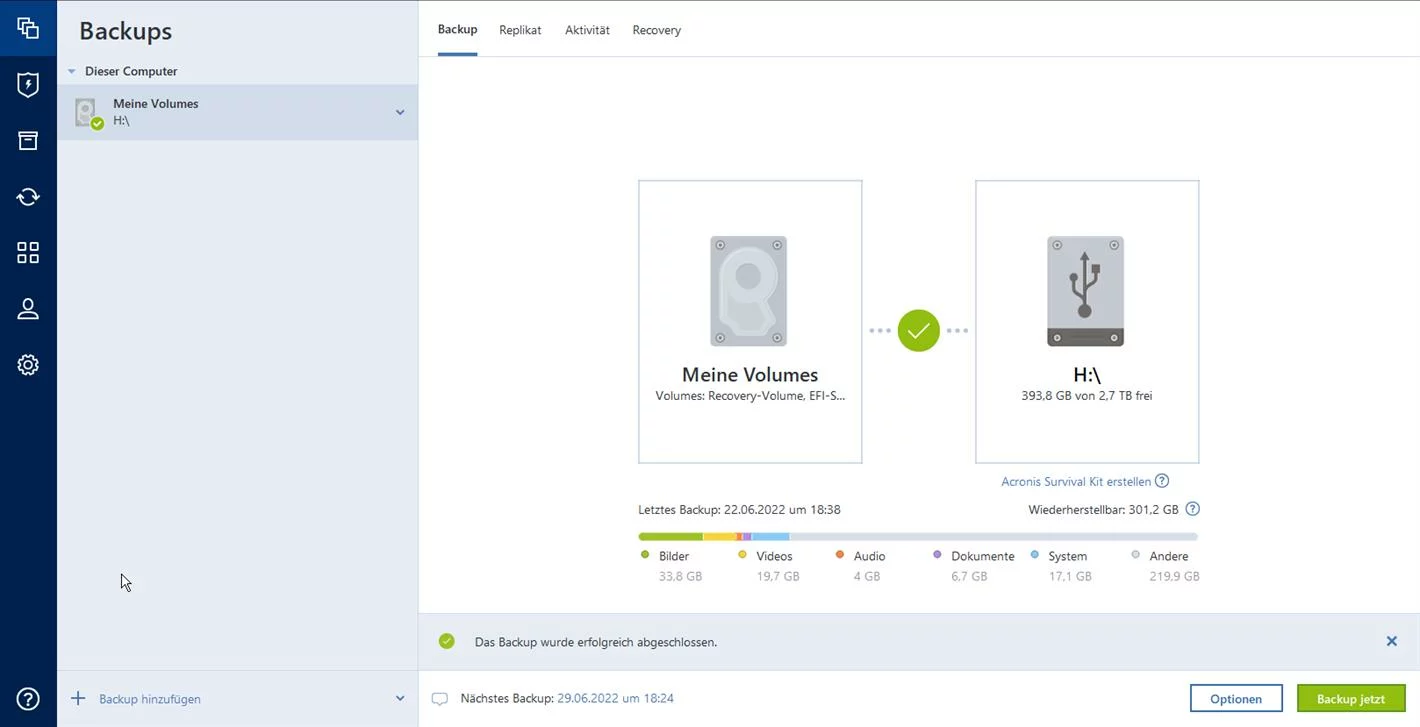The height and width of the screenshot is (727, 1420).
Task: Click the hard disk icon of Meine Volumes
Action: pyautogui.click(x=749, y=291)
